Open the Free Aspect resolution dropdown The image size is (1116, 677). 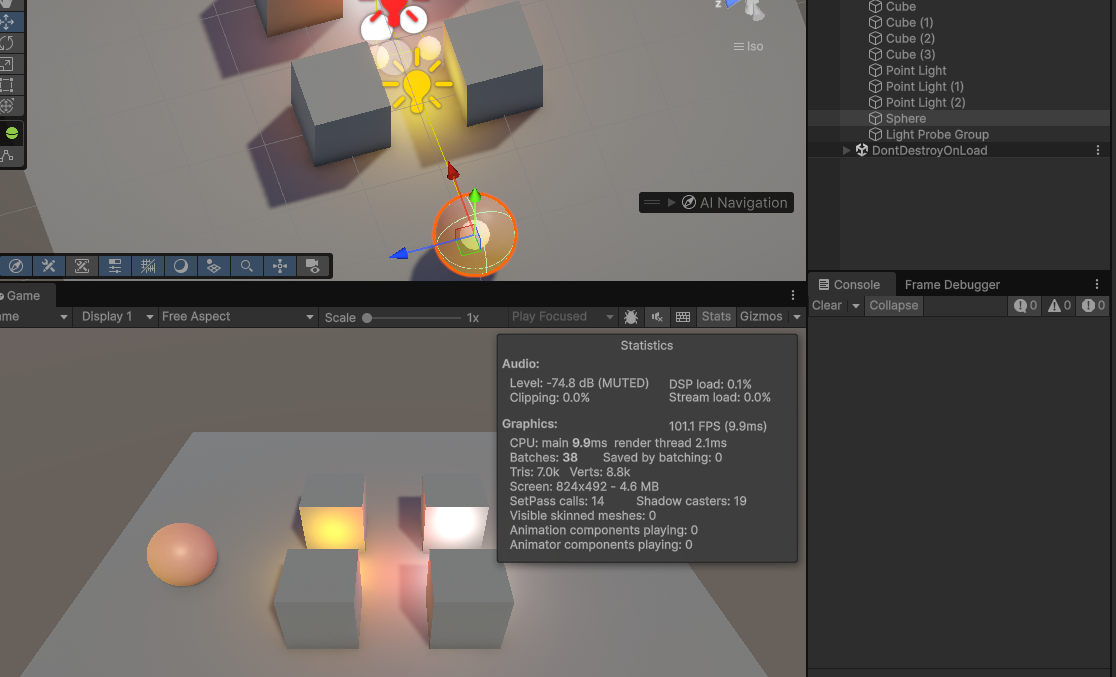[238, 317]
